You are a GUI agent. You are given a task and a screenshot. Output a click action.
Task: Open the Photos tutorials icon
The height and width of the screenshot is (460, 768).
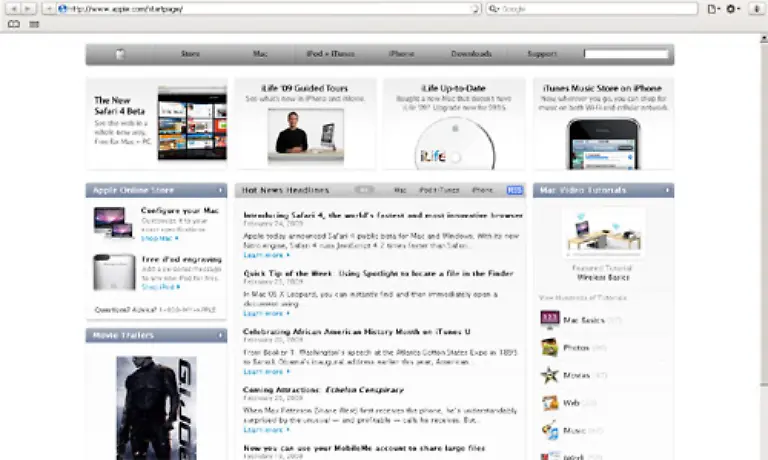550,348
